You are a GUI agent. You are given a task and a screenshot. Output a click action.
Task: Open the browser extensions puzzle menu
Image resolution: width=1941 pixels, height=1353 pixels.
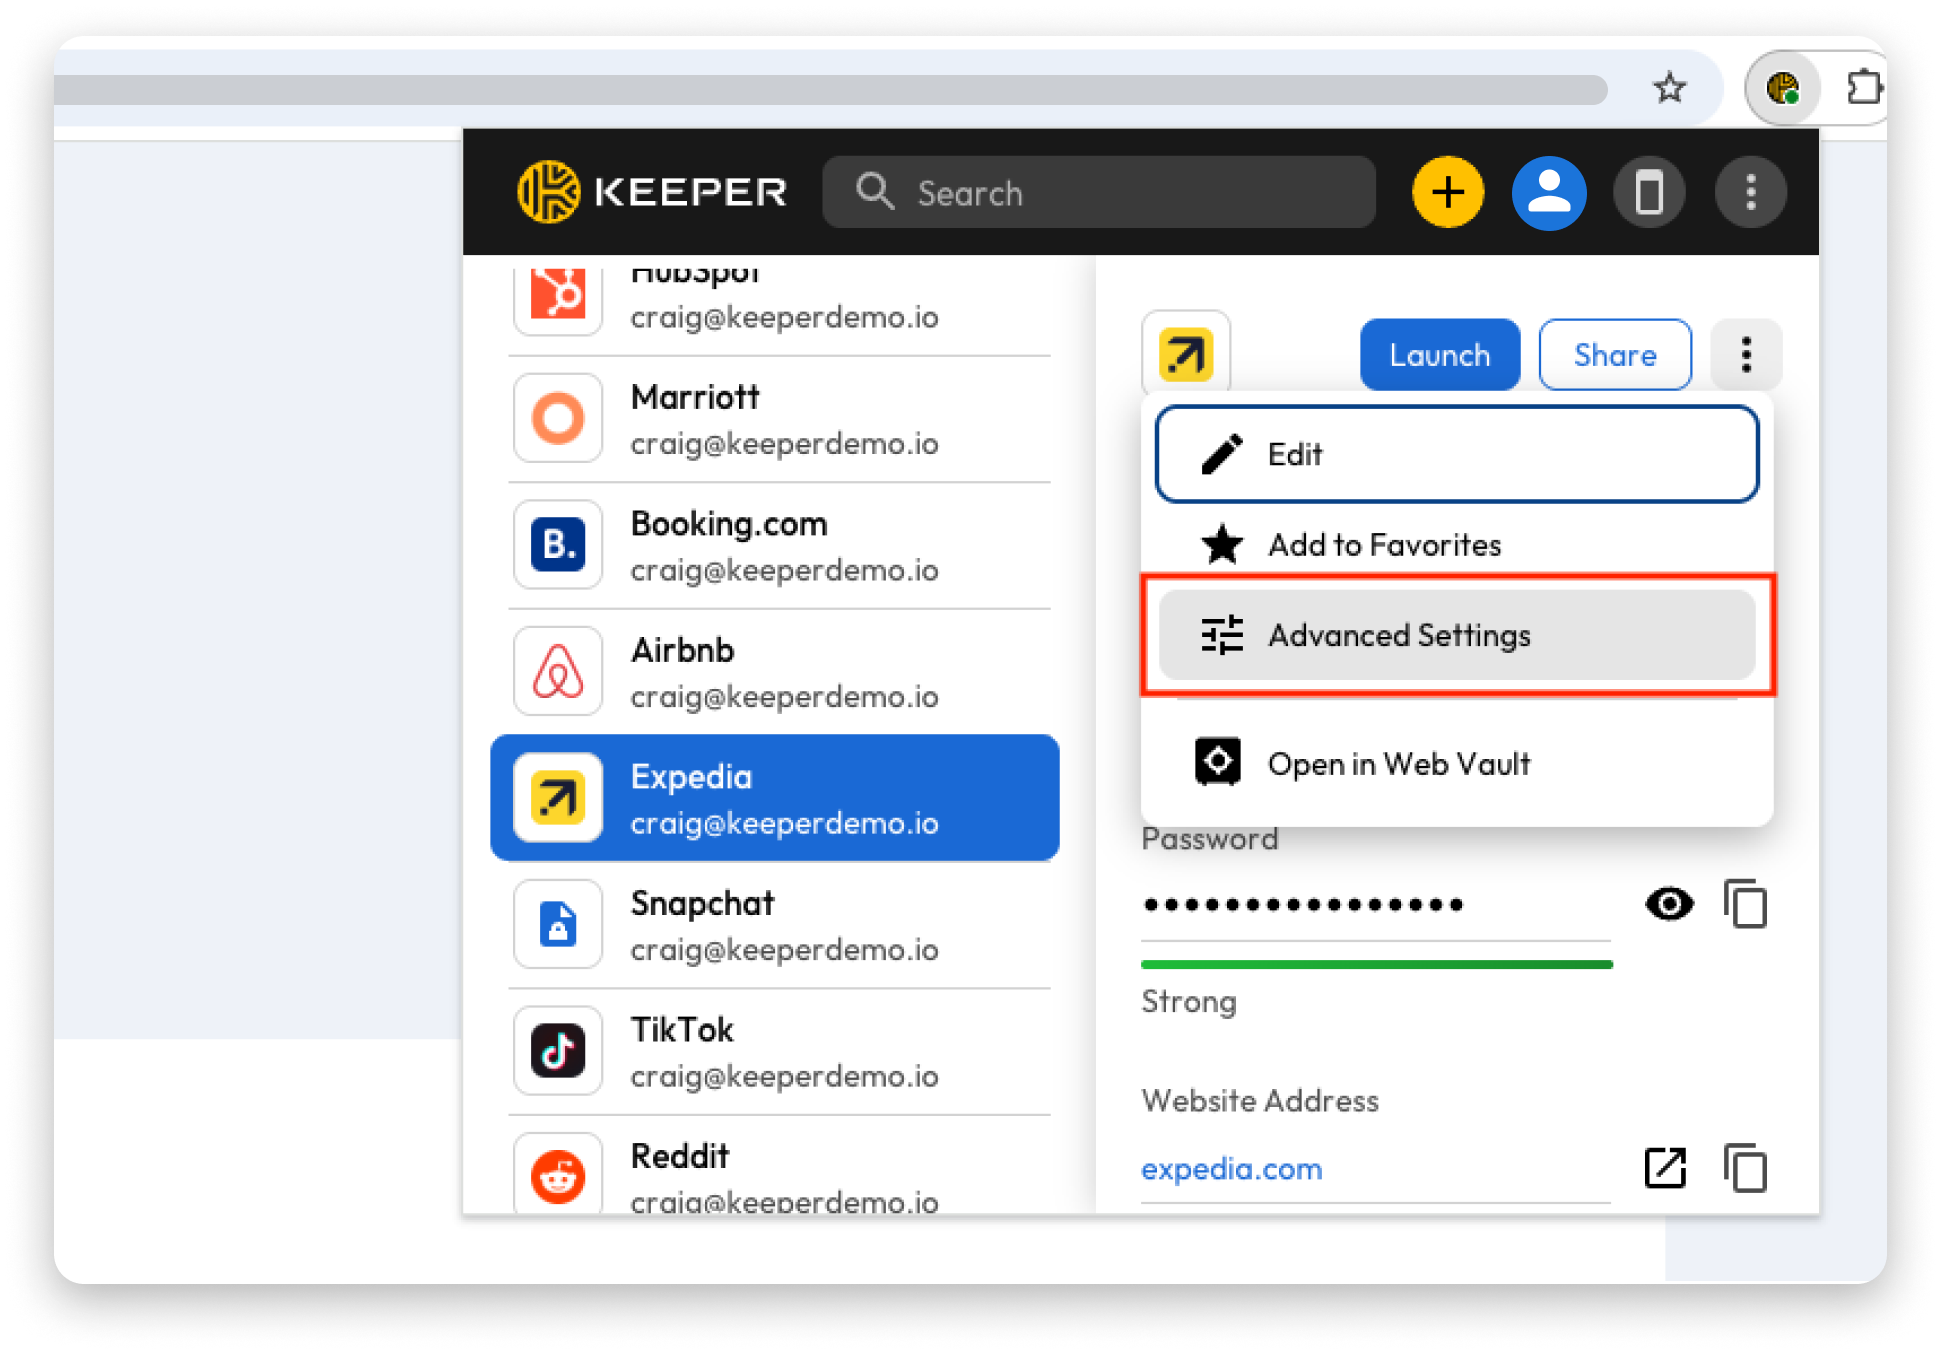click(x=1862, y=88)
